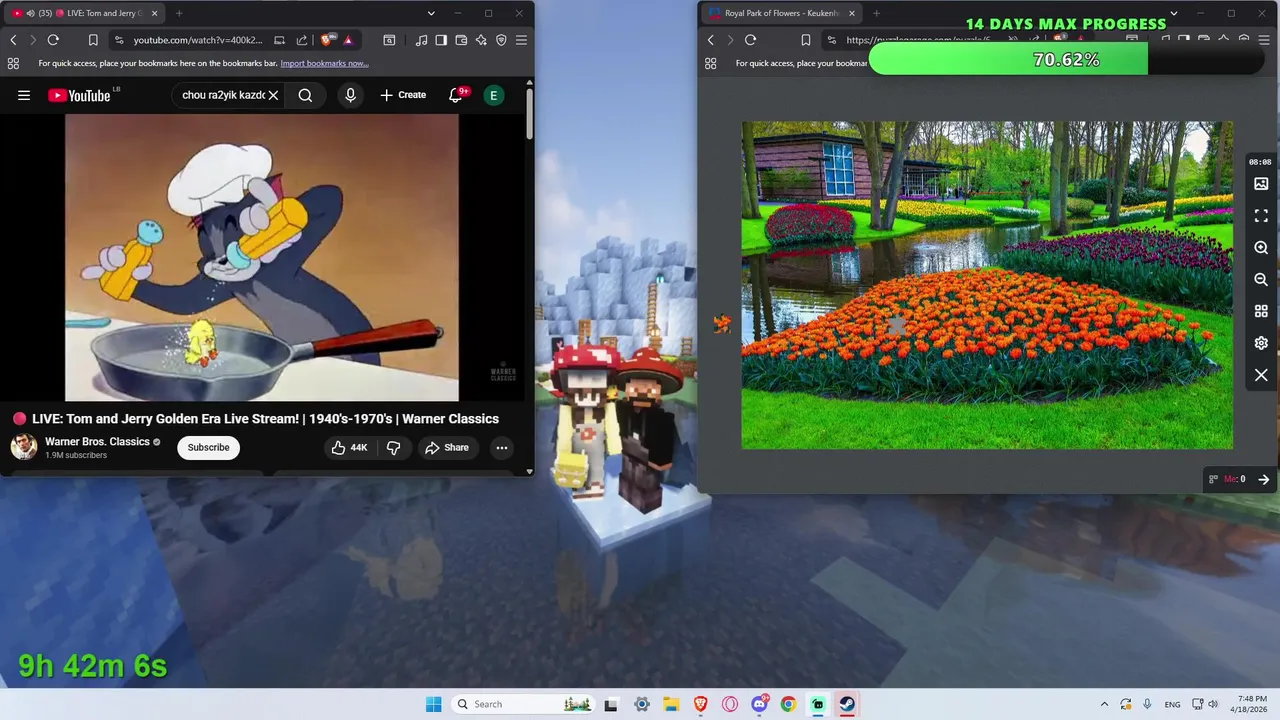This screenshot has height=720, width=1280.
Task: Open Steam from the taskbar
Action: click(847, 704)
